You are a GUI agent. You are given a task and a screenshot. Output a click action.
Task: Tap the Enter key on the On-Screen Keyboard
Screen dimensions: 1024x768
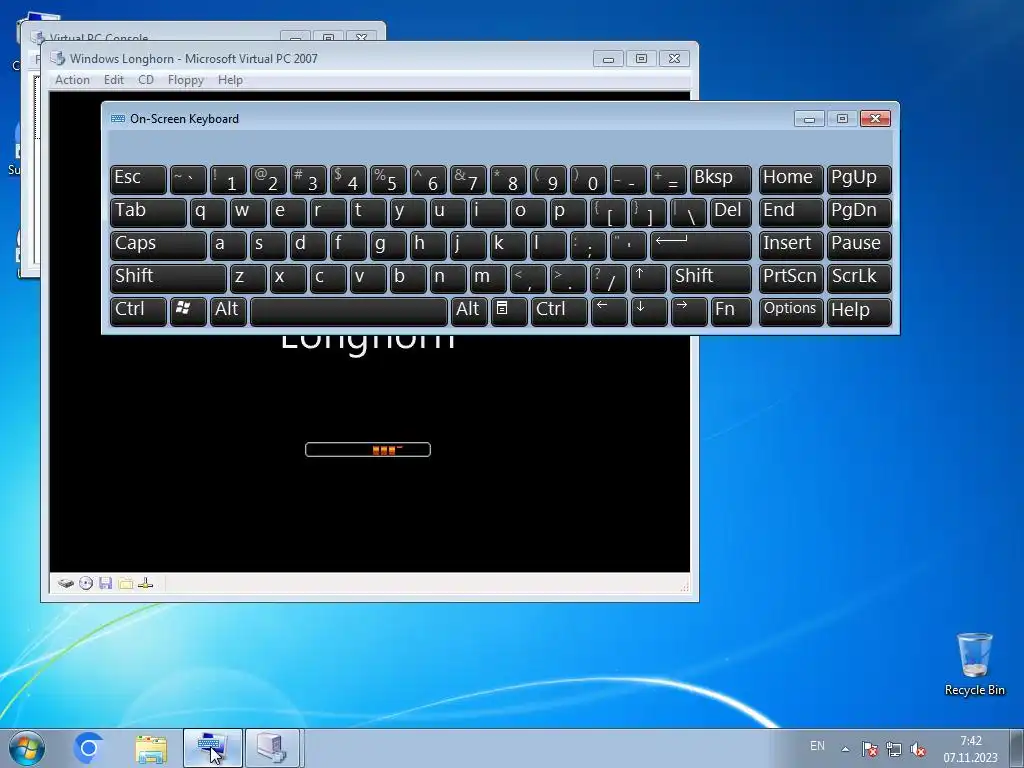pos(700,246)
